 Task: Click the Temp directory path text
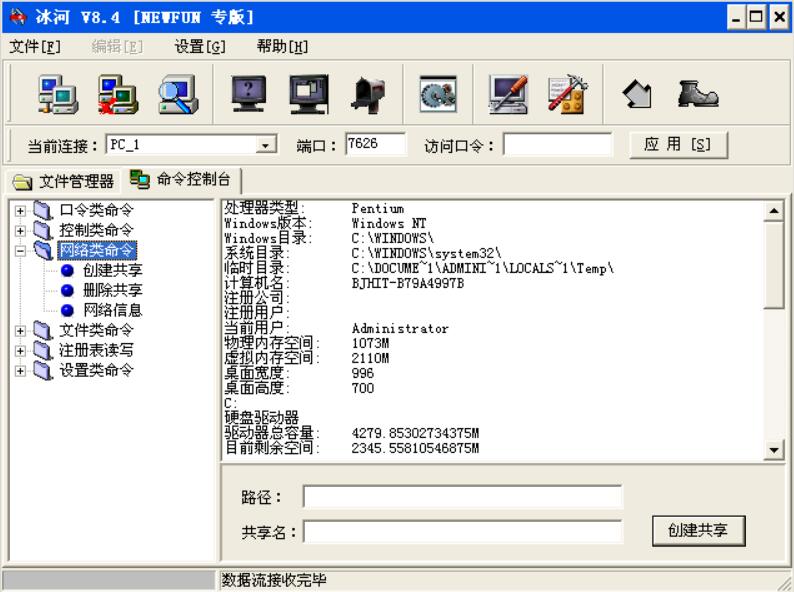(x=483, y=268)
